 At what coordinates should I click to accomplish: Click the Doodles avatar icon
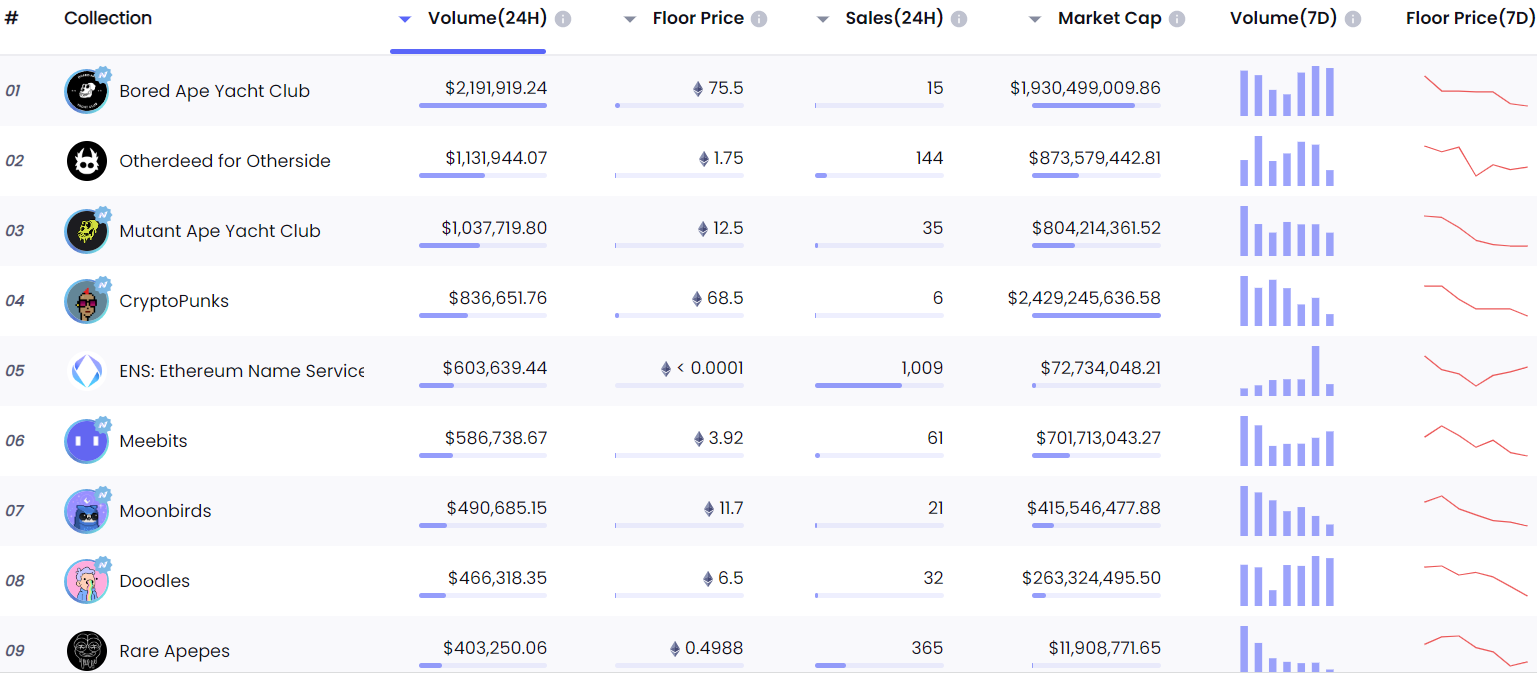87,581
